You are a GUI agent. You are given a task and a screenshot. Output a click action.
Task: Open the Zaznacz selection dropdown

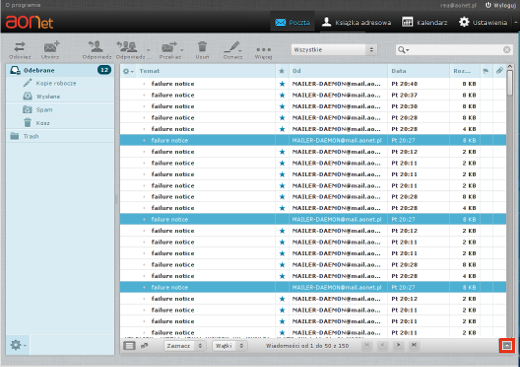184,346
